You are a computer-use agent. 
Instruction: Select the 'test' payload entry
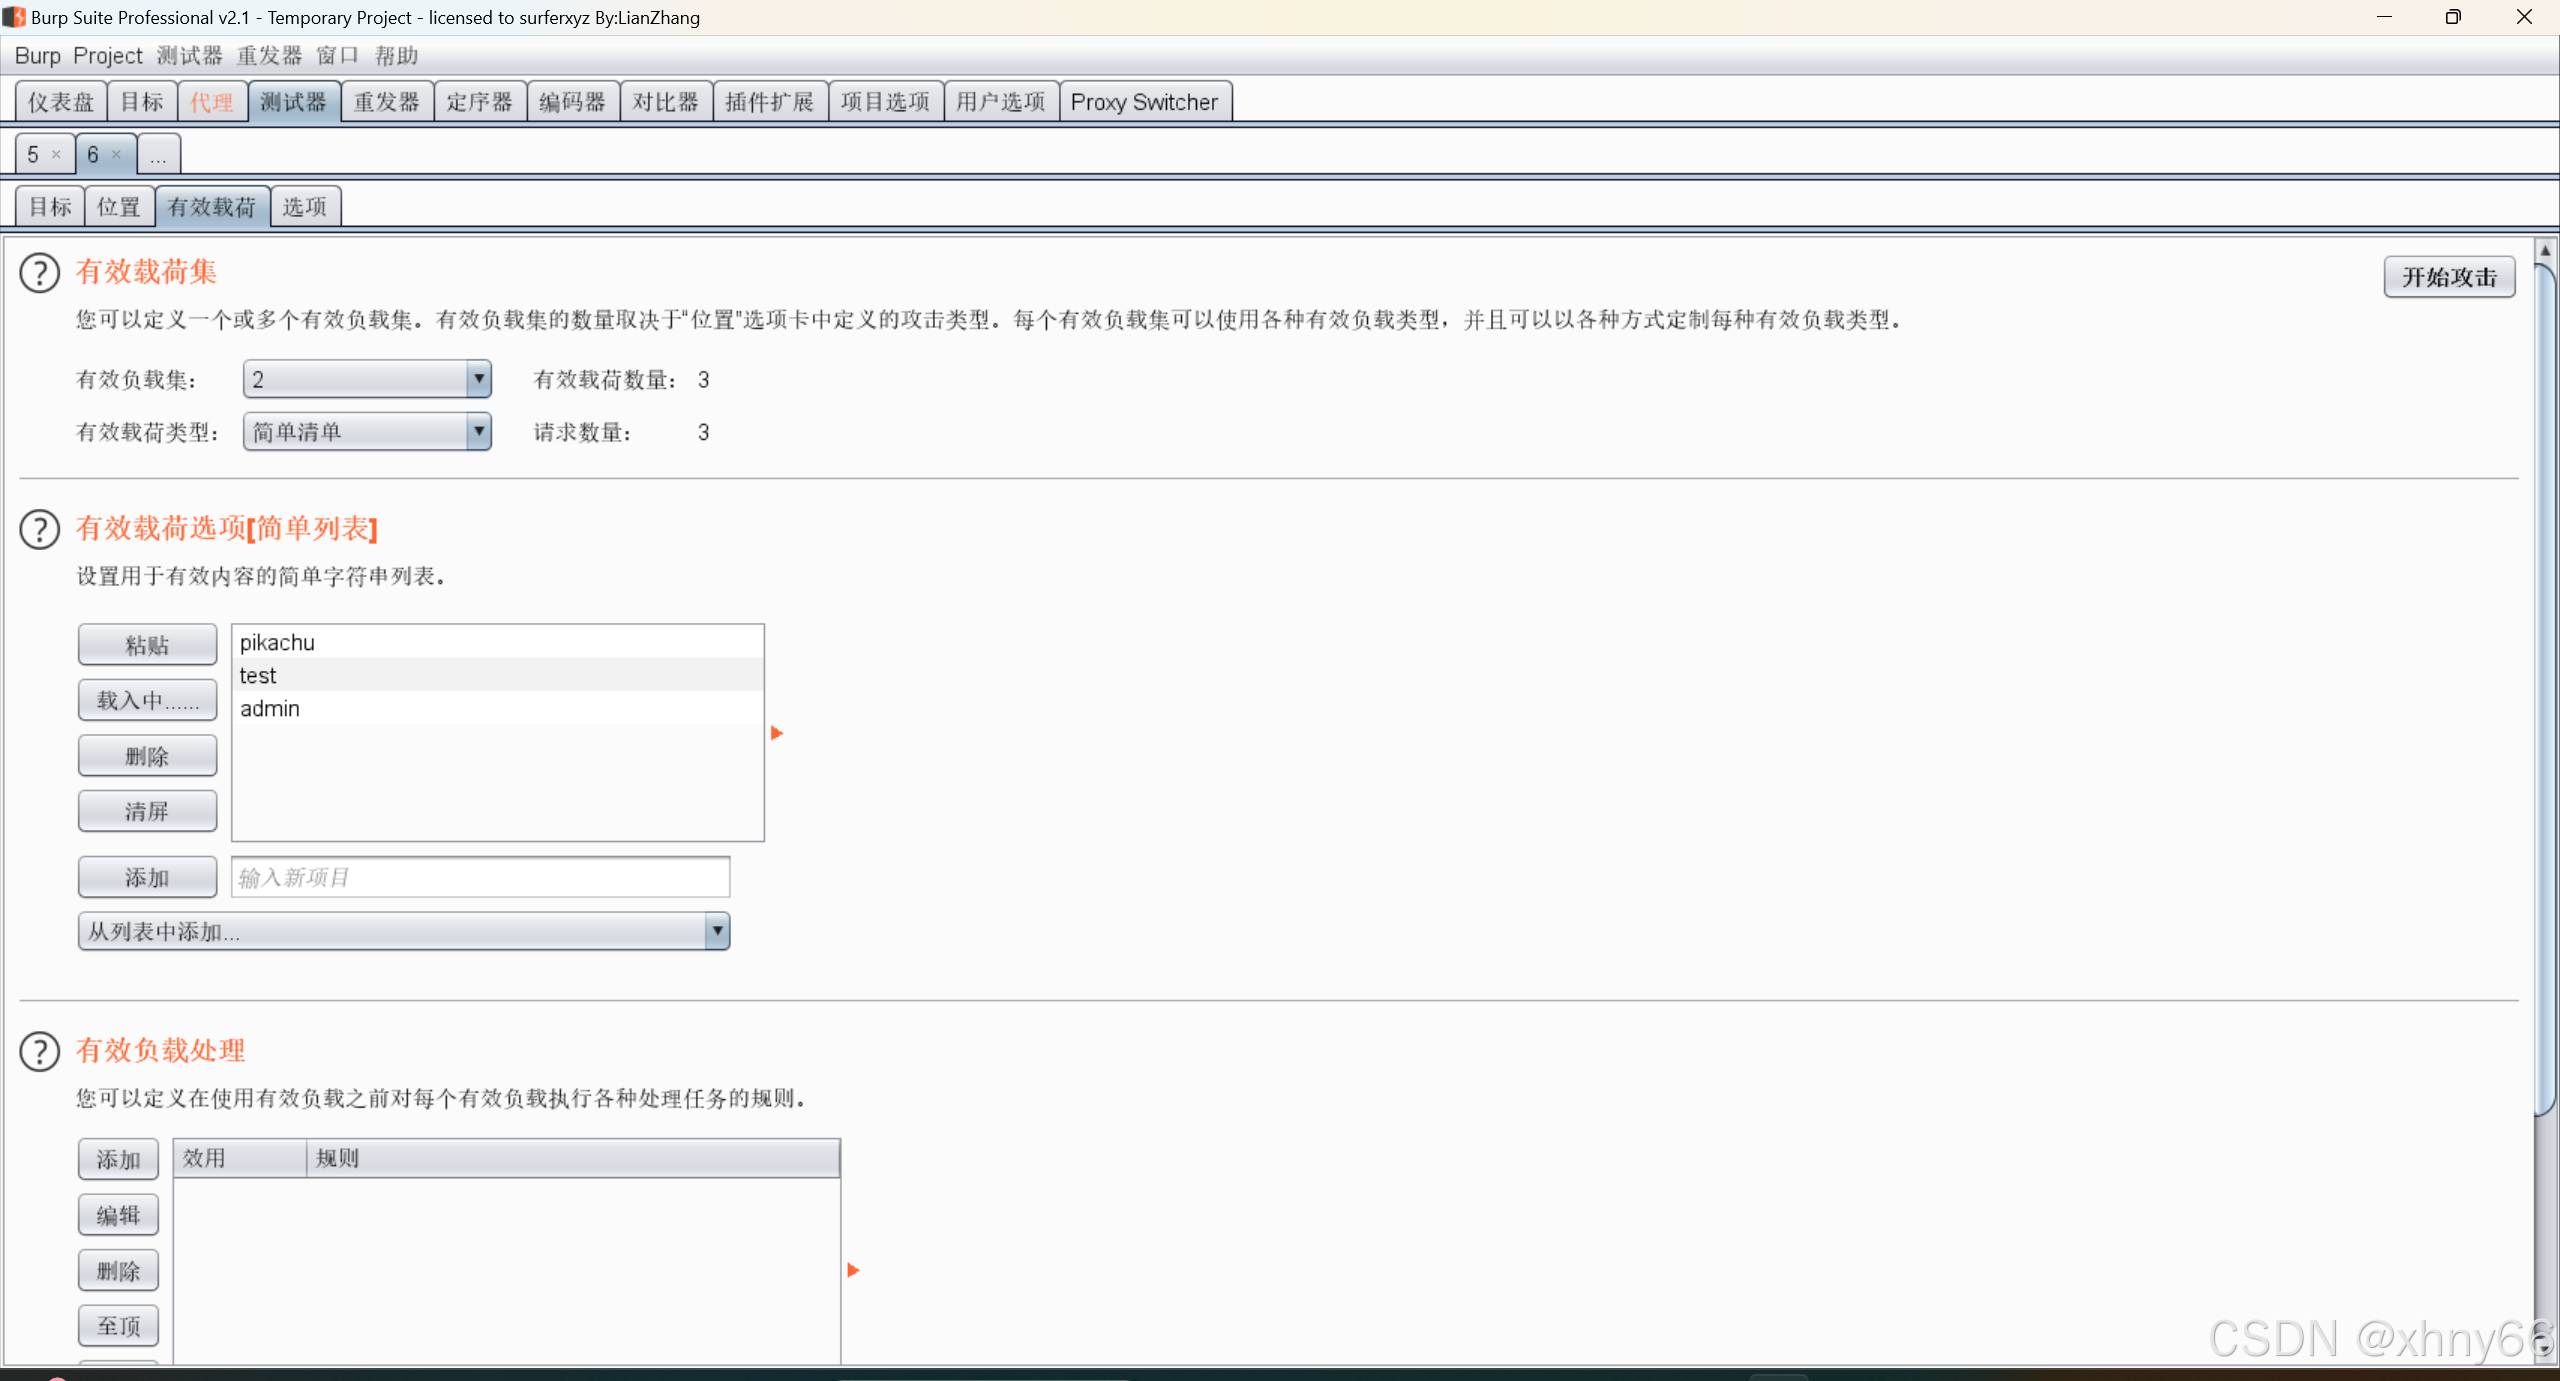pos(258,675)
